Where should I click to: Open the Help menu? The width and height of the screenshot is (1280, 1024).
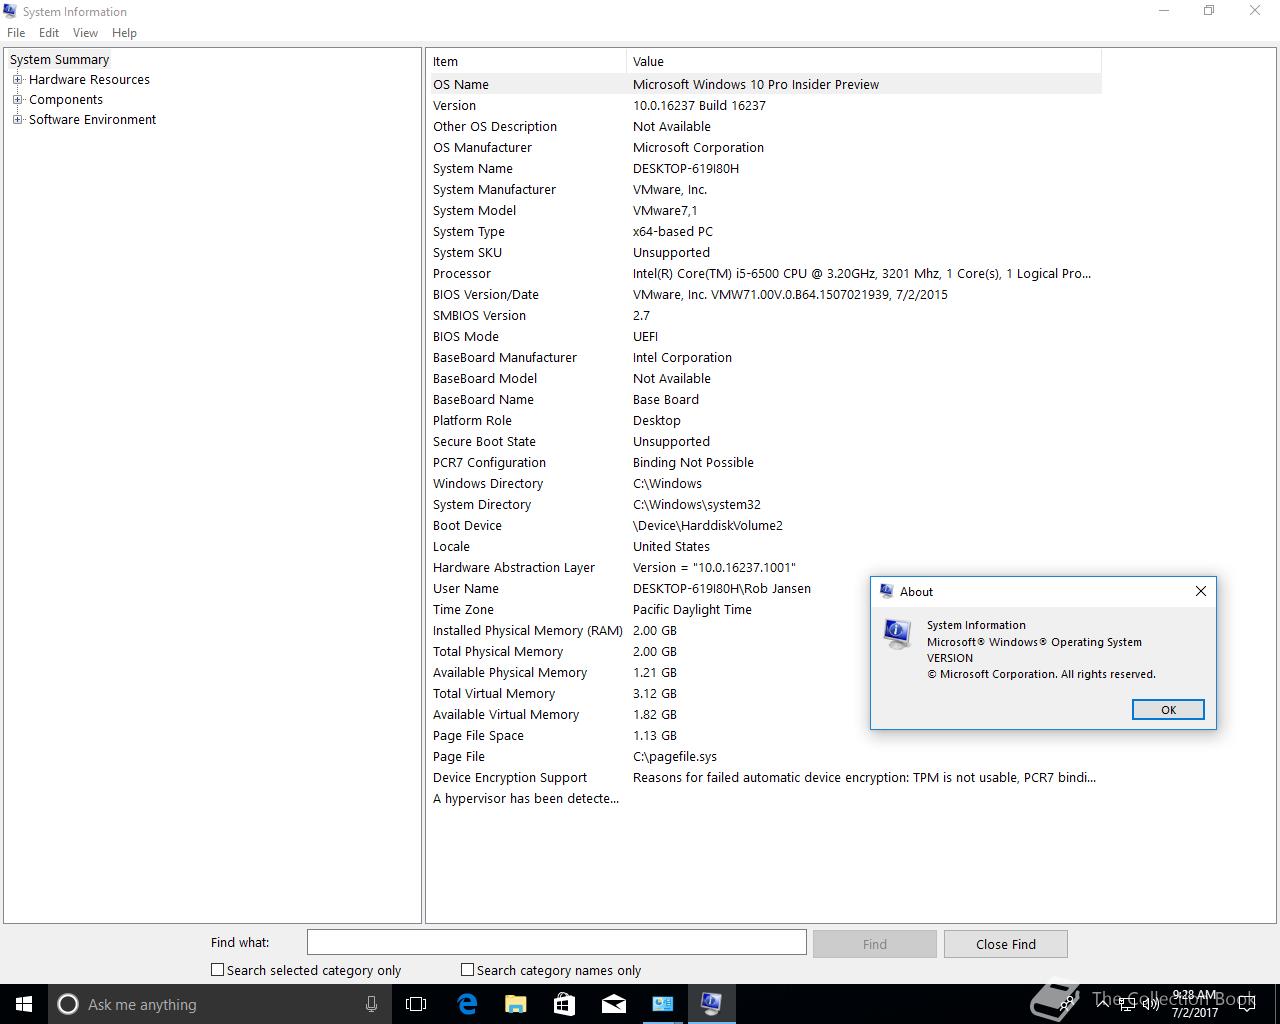124,32
